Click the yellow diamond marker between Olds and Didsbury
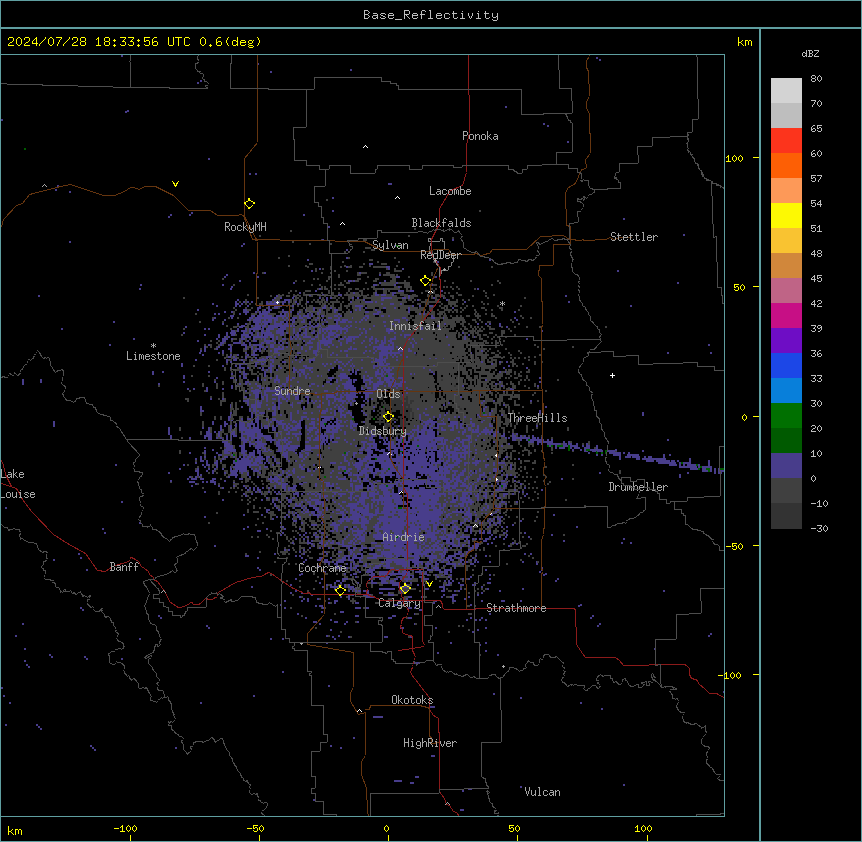 388,417
